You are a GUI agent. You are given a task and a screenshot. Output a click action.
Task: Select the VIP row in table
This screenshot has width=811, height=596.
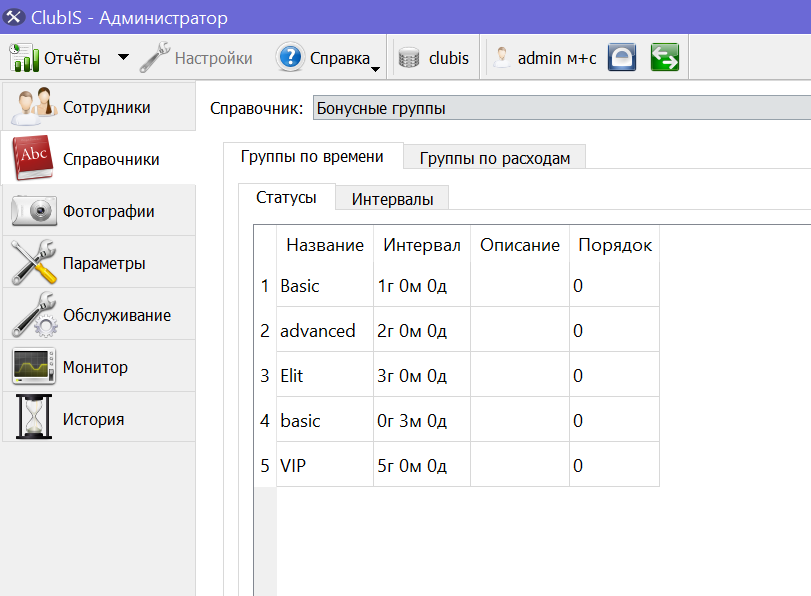[457, 466]
